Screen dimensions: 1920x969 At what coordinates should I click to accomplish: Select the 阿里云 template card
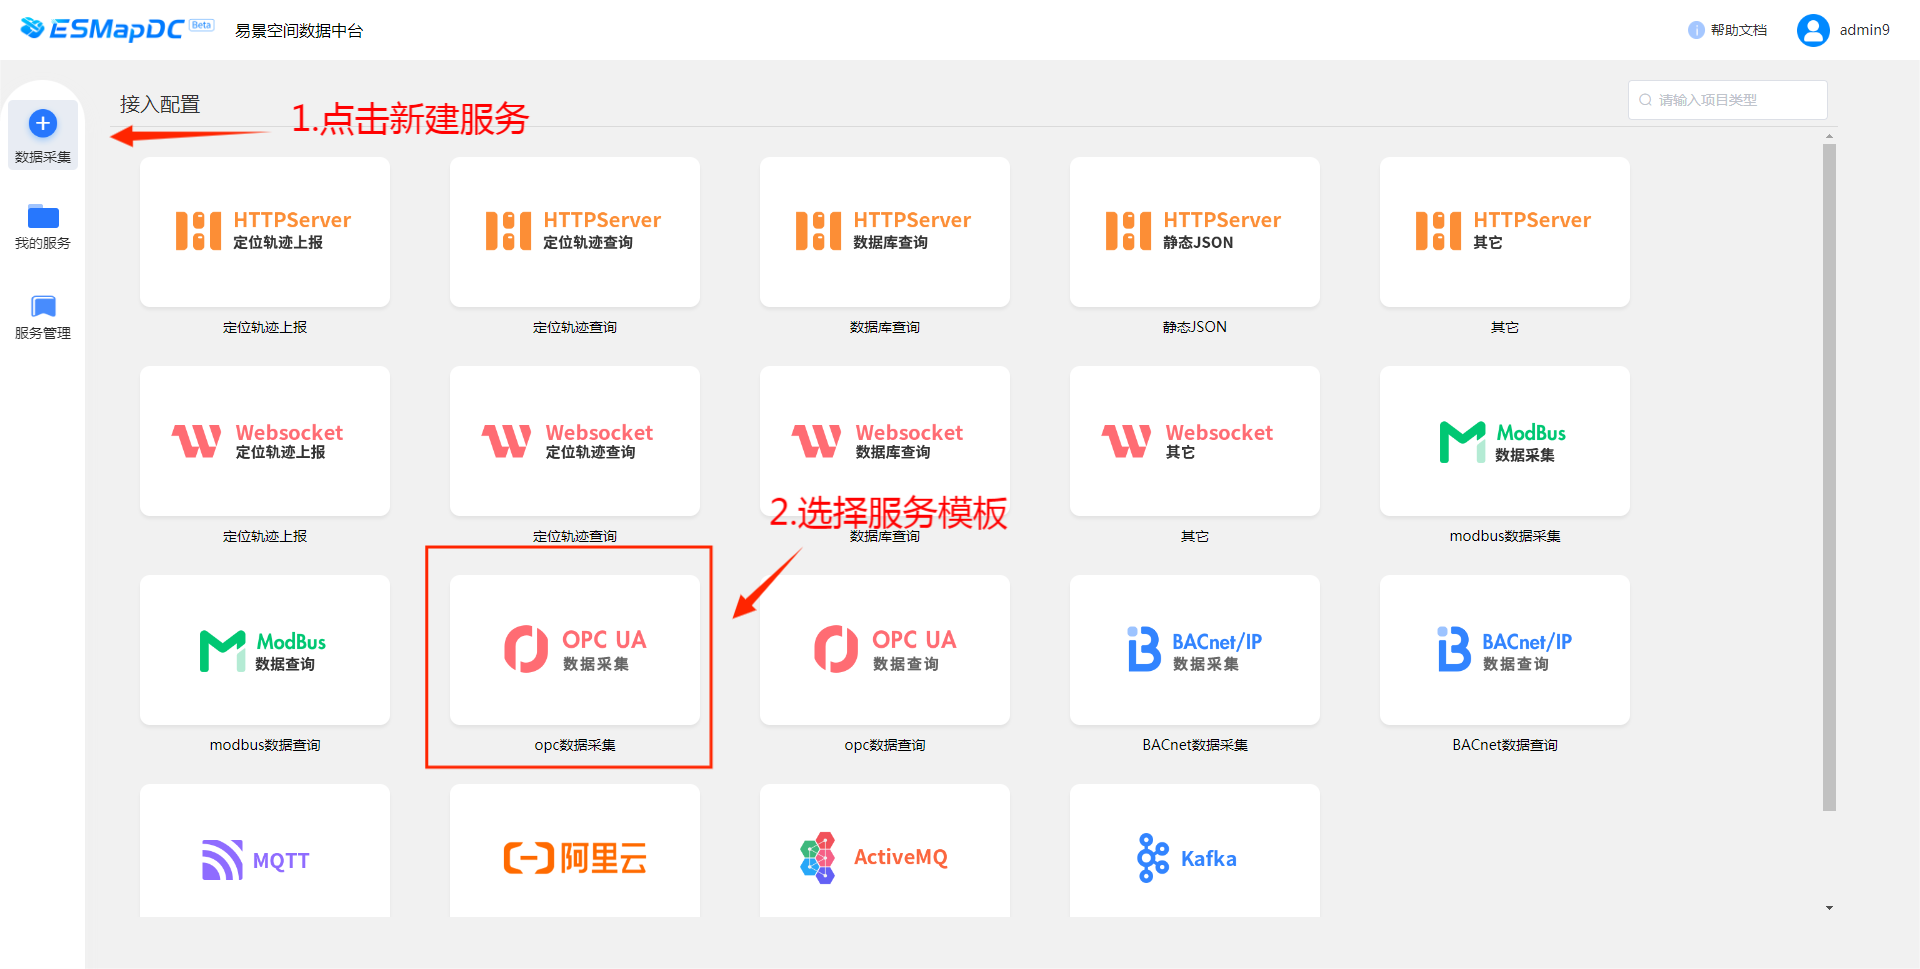[575, 851]
